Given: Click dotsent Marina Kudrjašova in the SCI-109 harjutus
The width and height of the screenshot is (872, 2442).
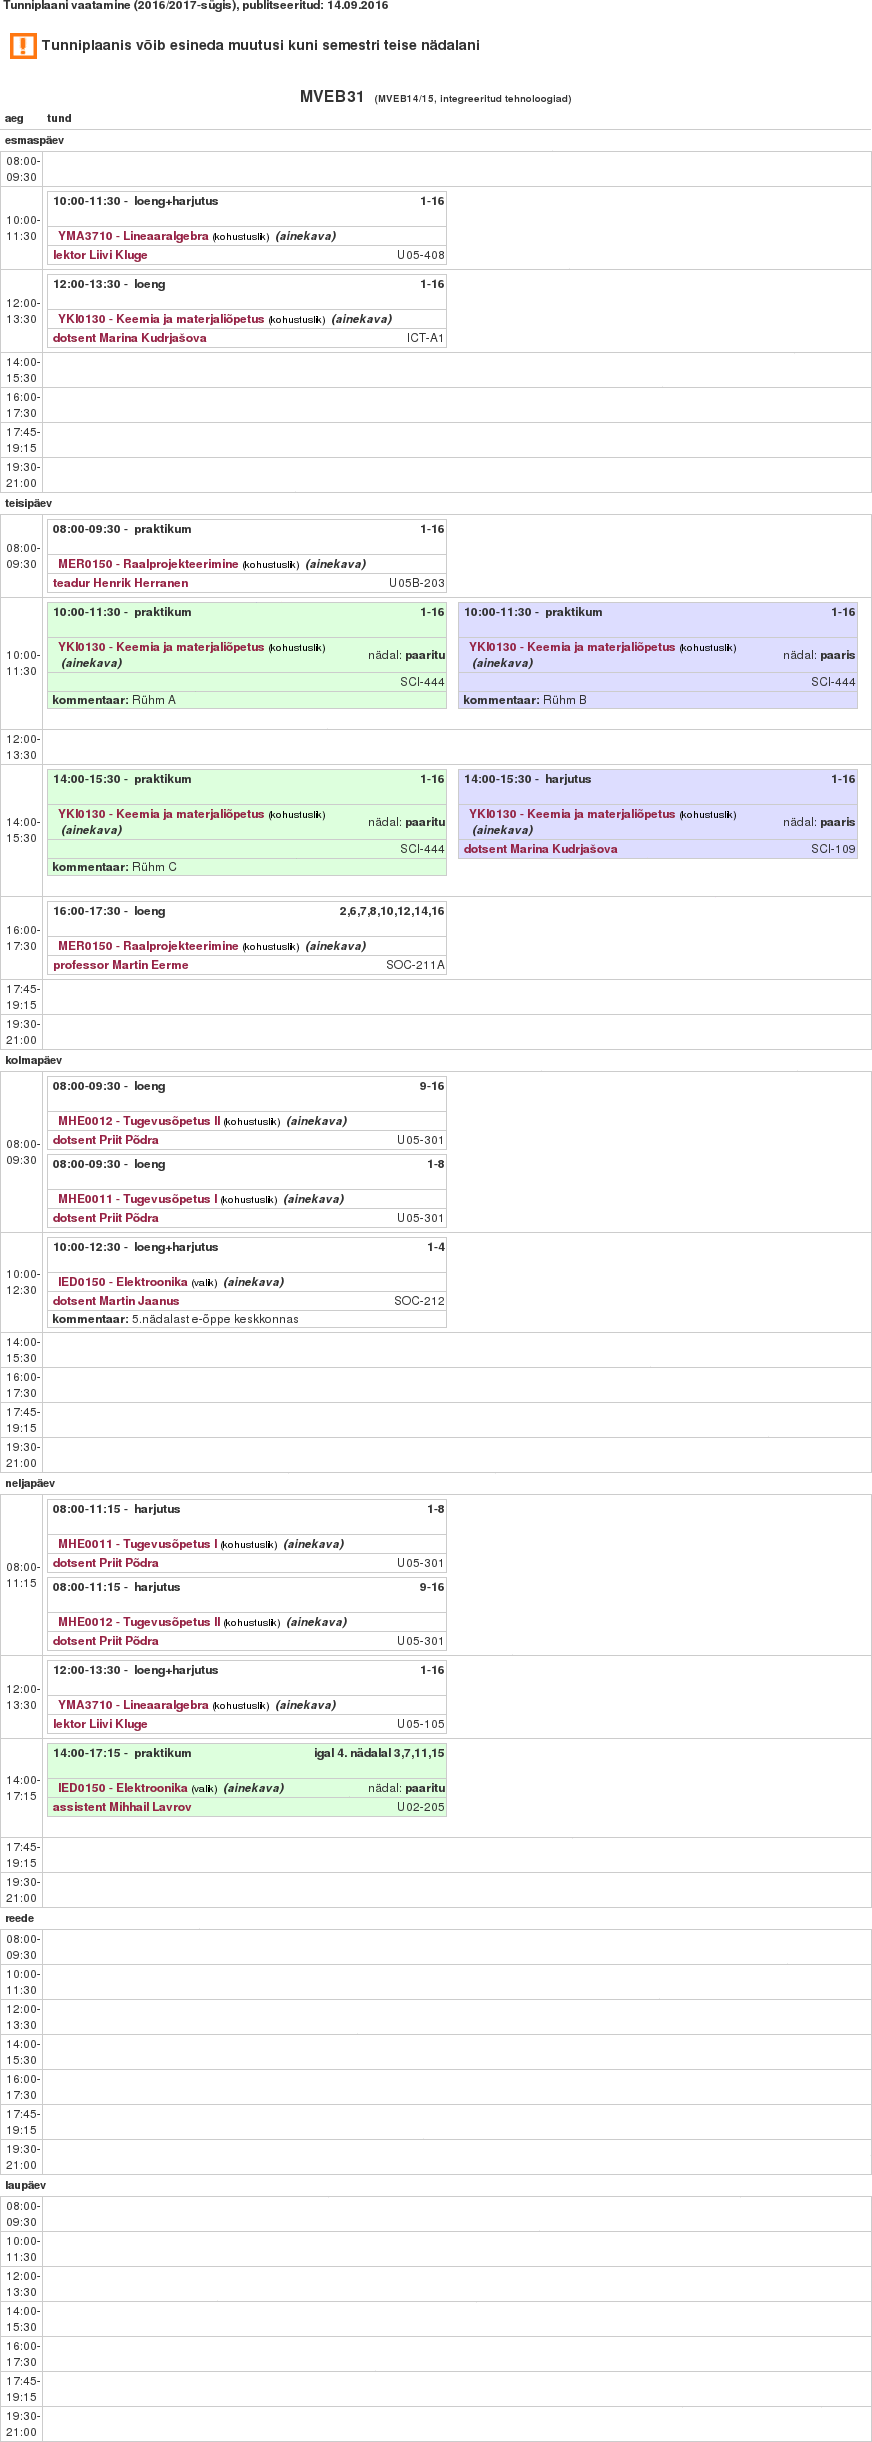Looking at the screenshot, I should coord(540,849).
